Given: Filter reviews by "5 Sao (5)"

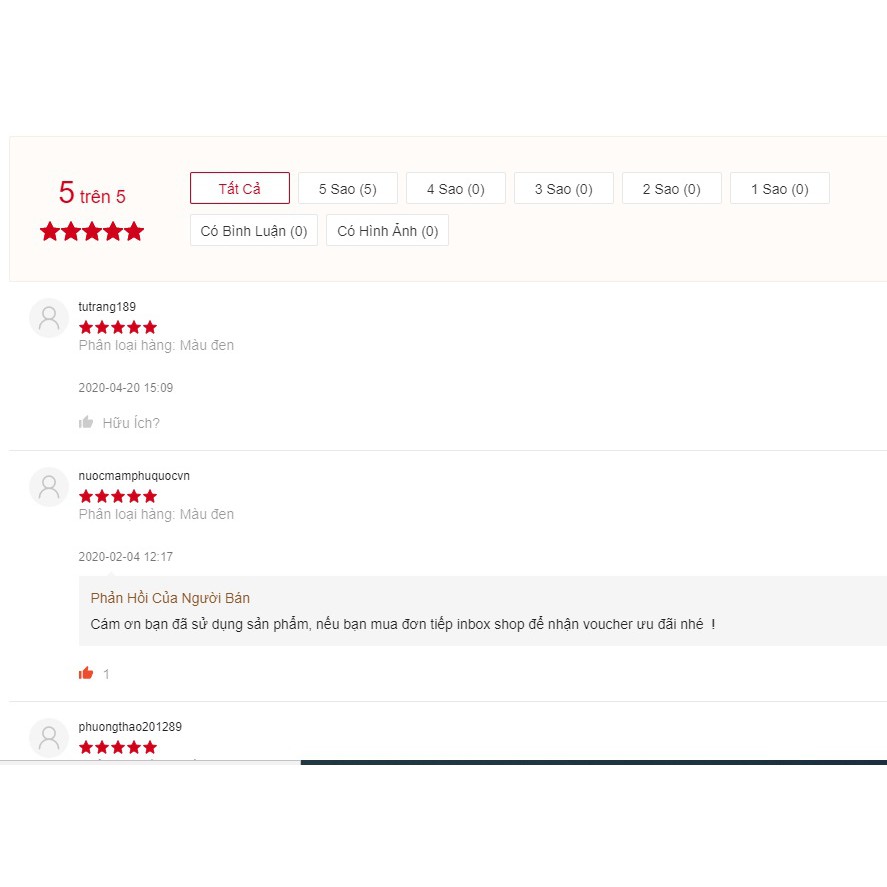Looking at the screenshot, I should coord(348,189).
